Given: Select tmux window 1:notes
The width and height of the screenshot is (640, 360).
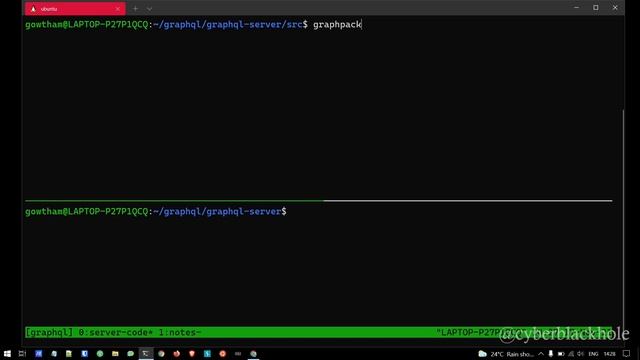Looking at the screenshot, I should [x=180, y=333].
